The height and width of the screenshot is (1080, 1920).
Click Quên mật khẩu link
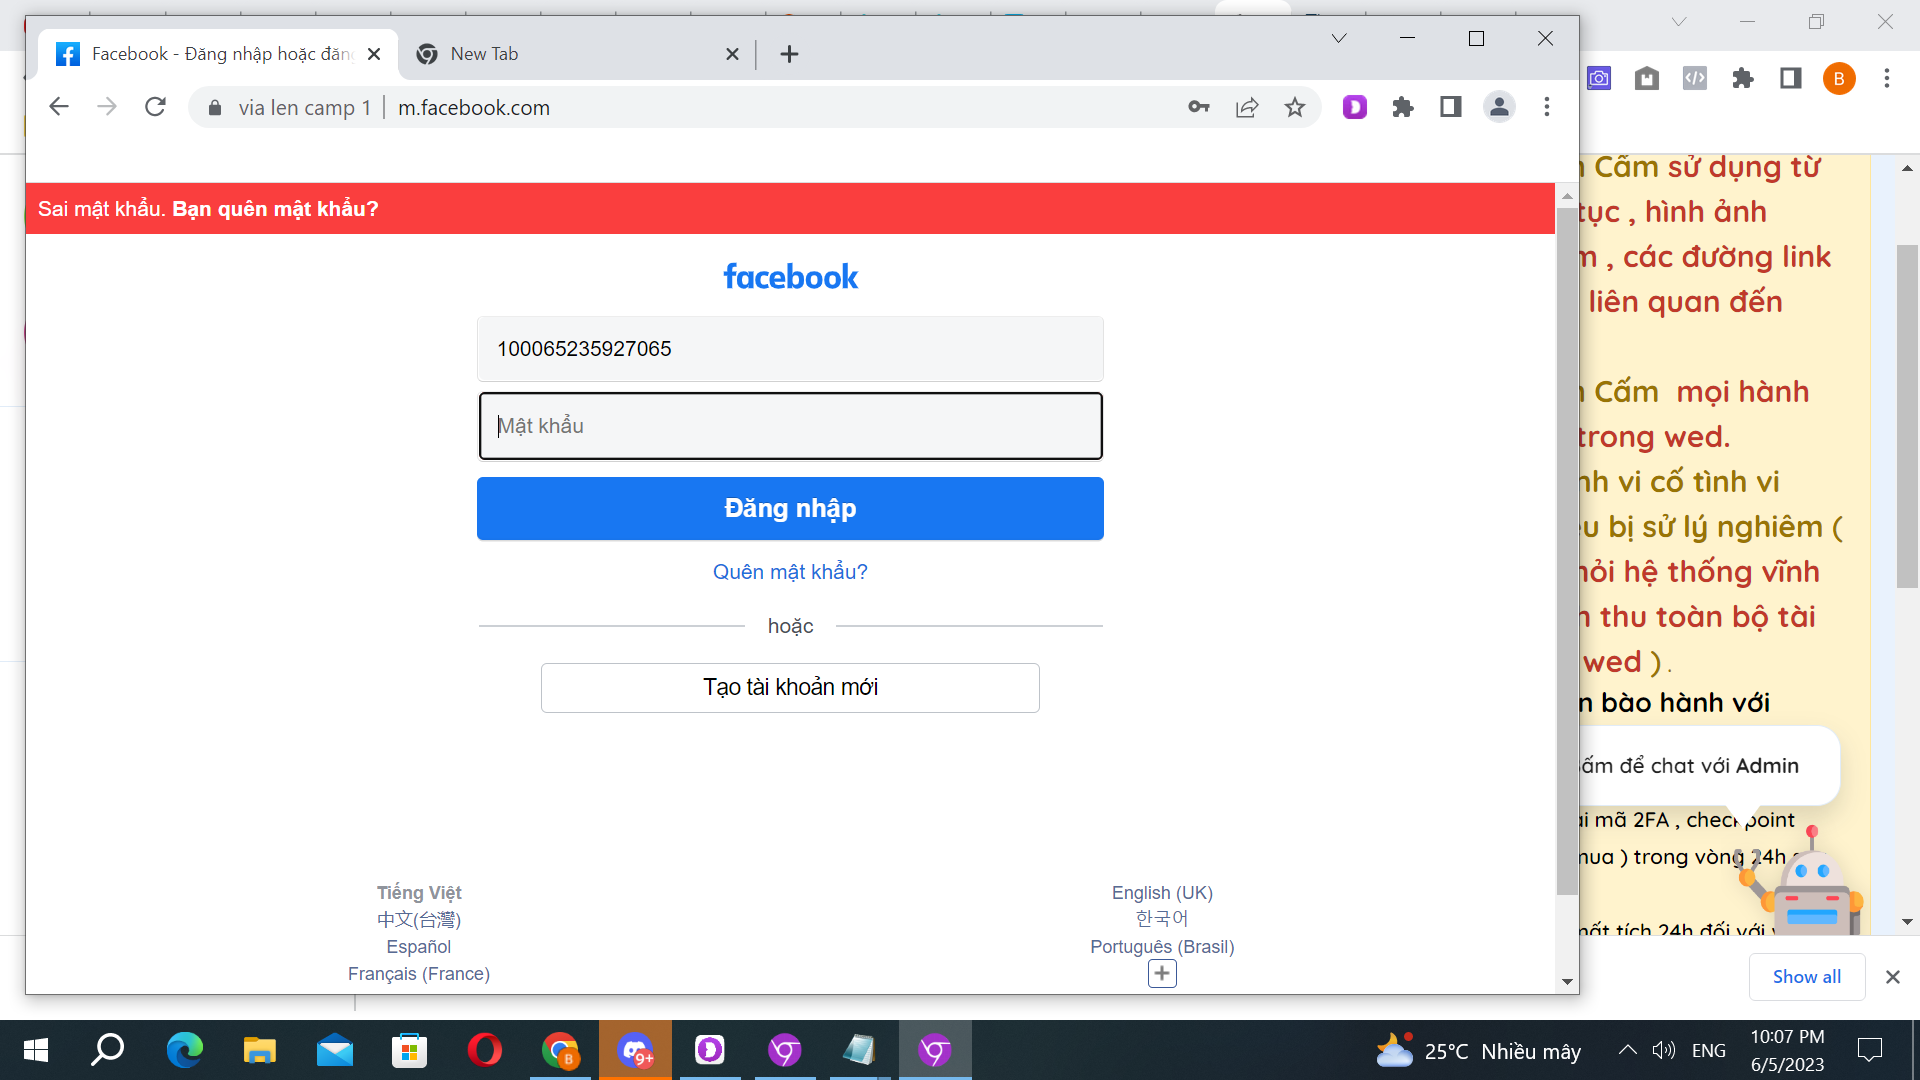pyautogui.click(x=790, y=571)
